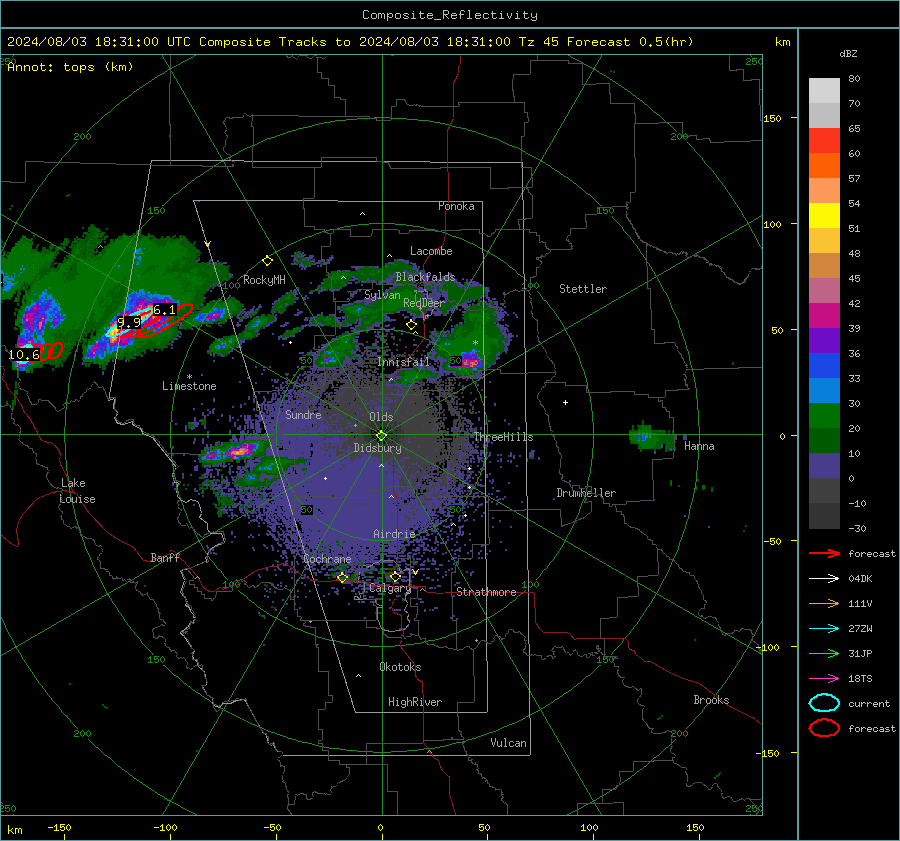The image size is (900, 841).
Task: Click the small green echo near Hanna
Action: pos(652,437)
